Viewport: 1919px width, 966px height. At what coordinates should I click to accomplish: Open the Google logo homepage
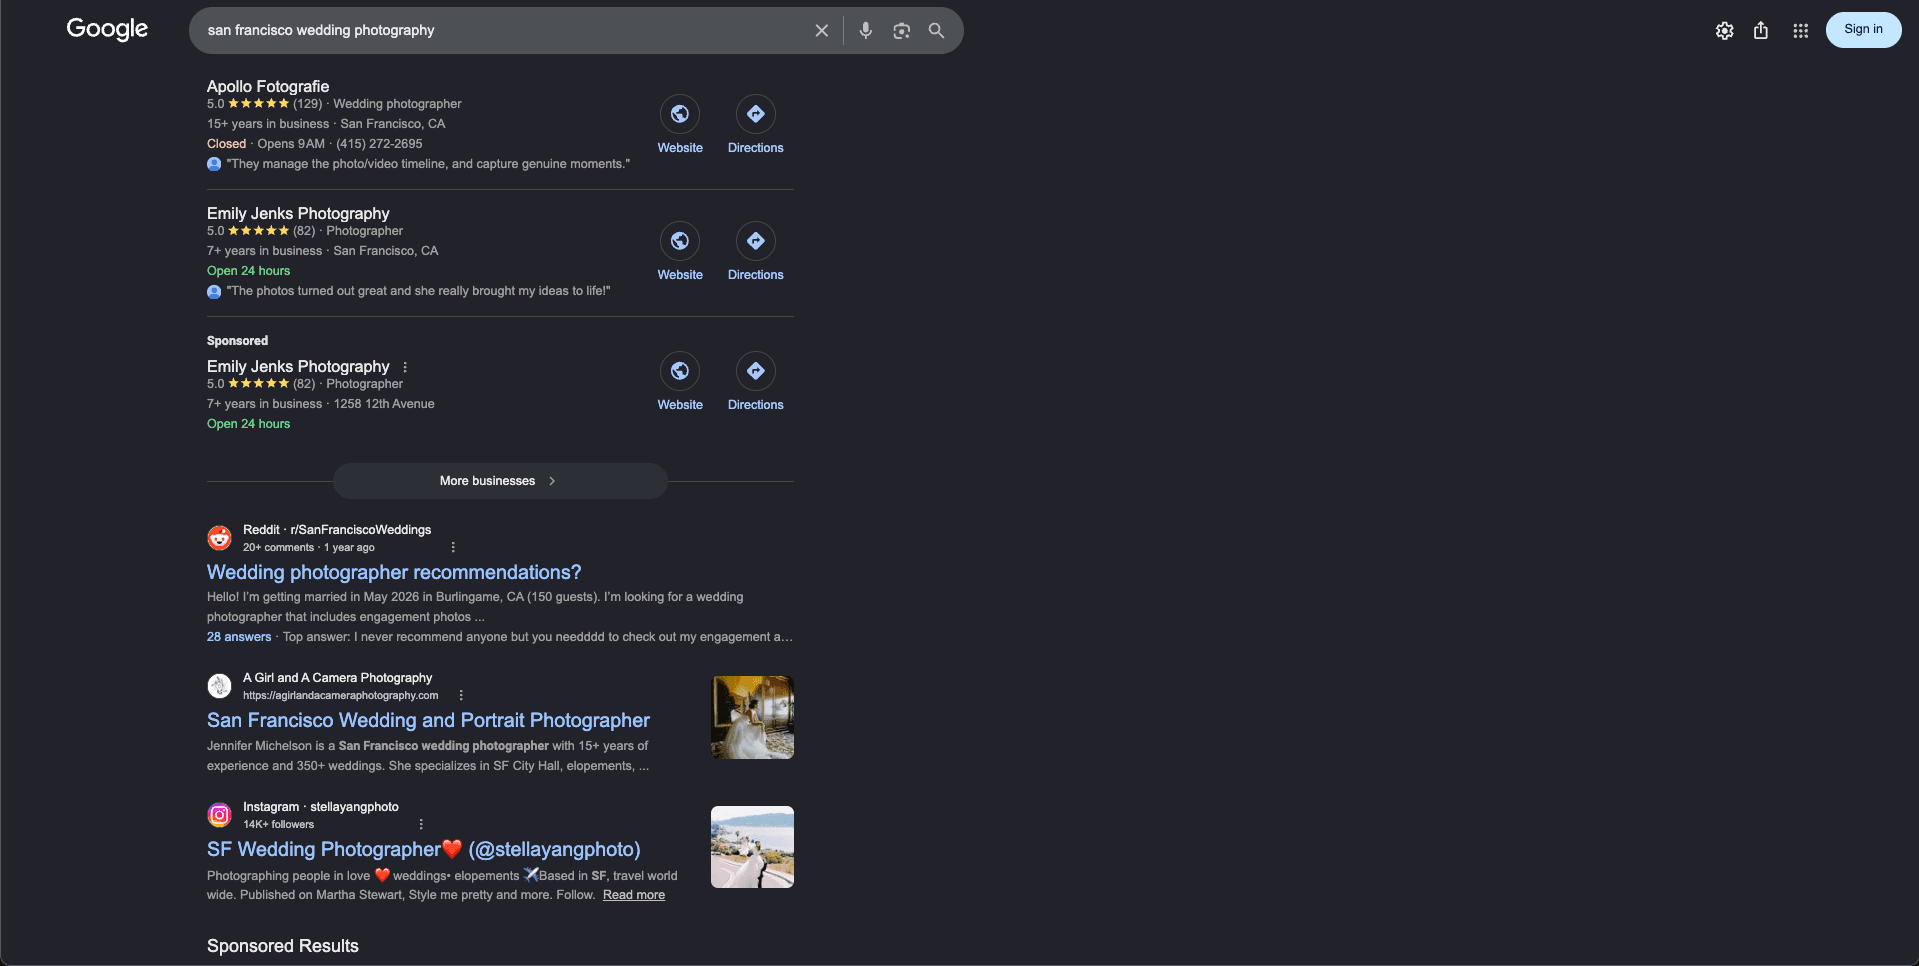point(107,29)
